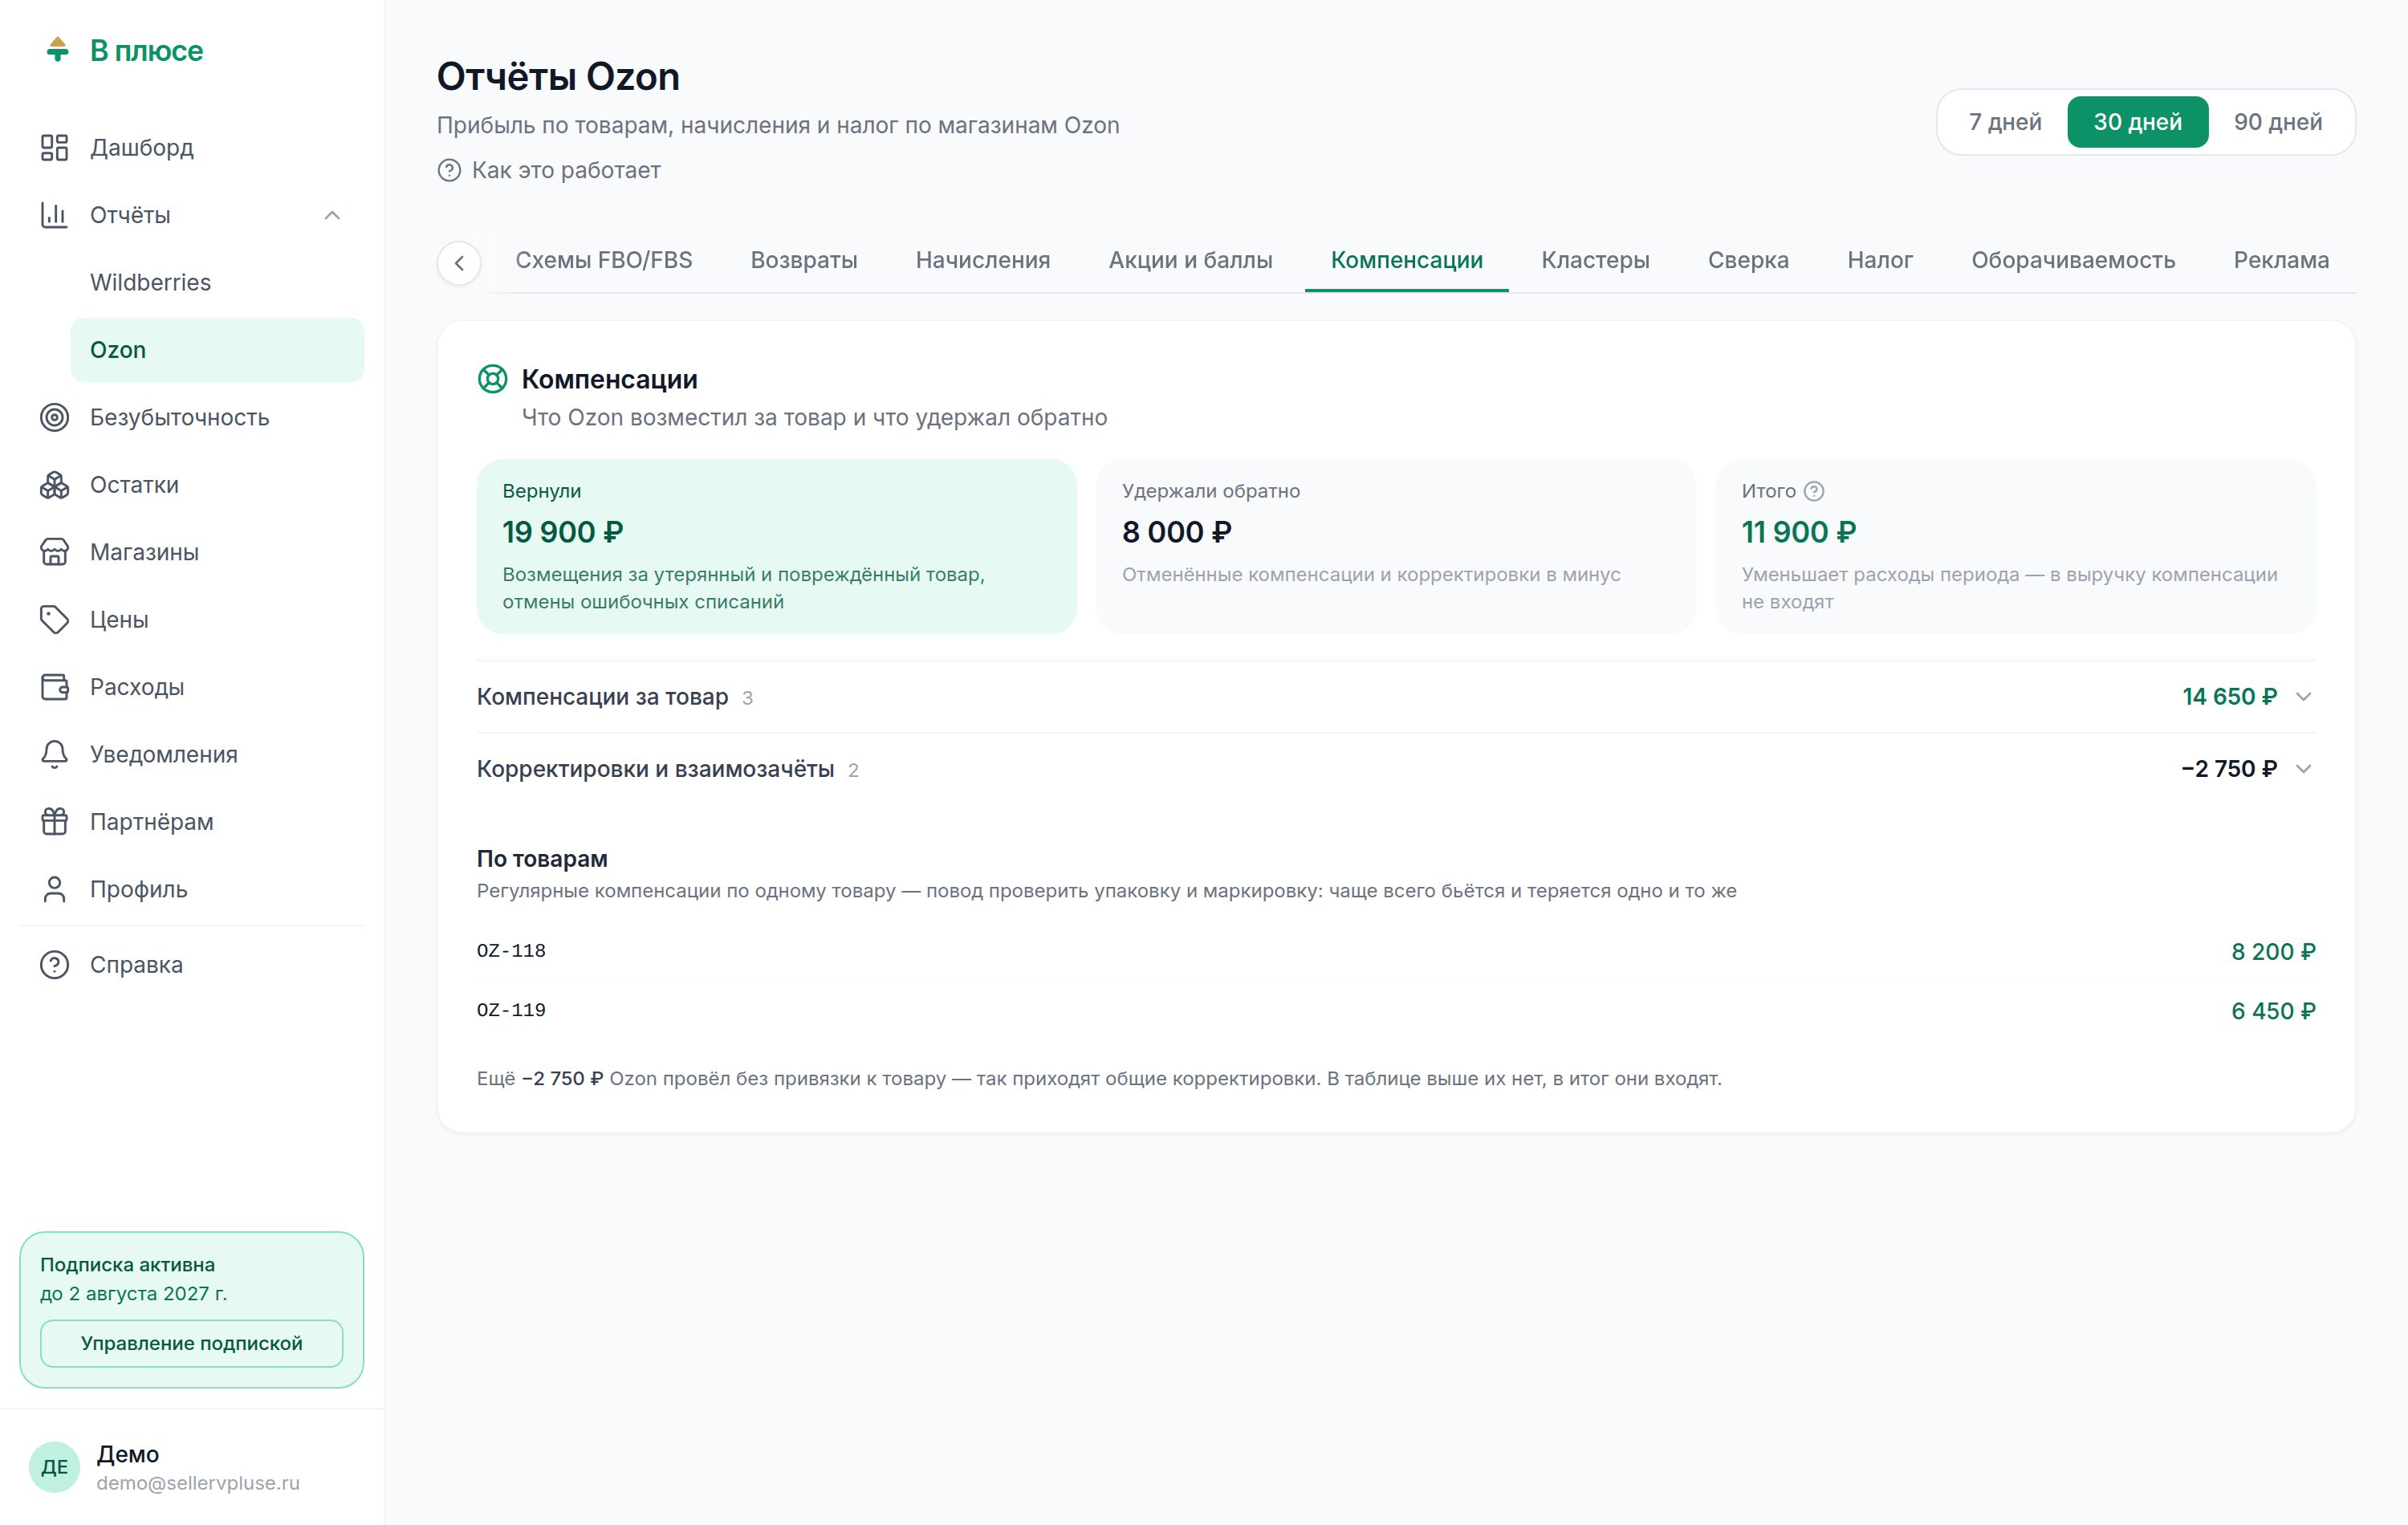This screenshot has height=1525, width=2408.
Task: Open the Цены section
Action: pos(192,620)
